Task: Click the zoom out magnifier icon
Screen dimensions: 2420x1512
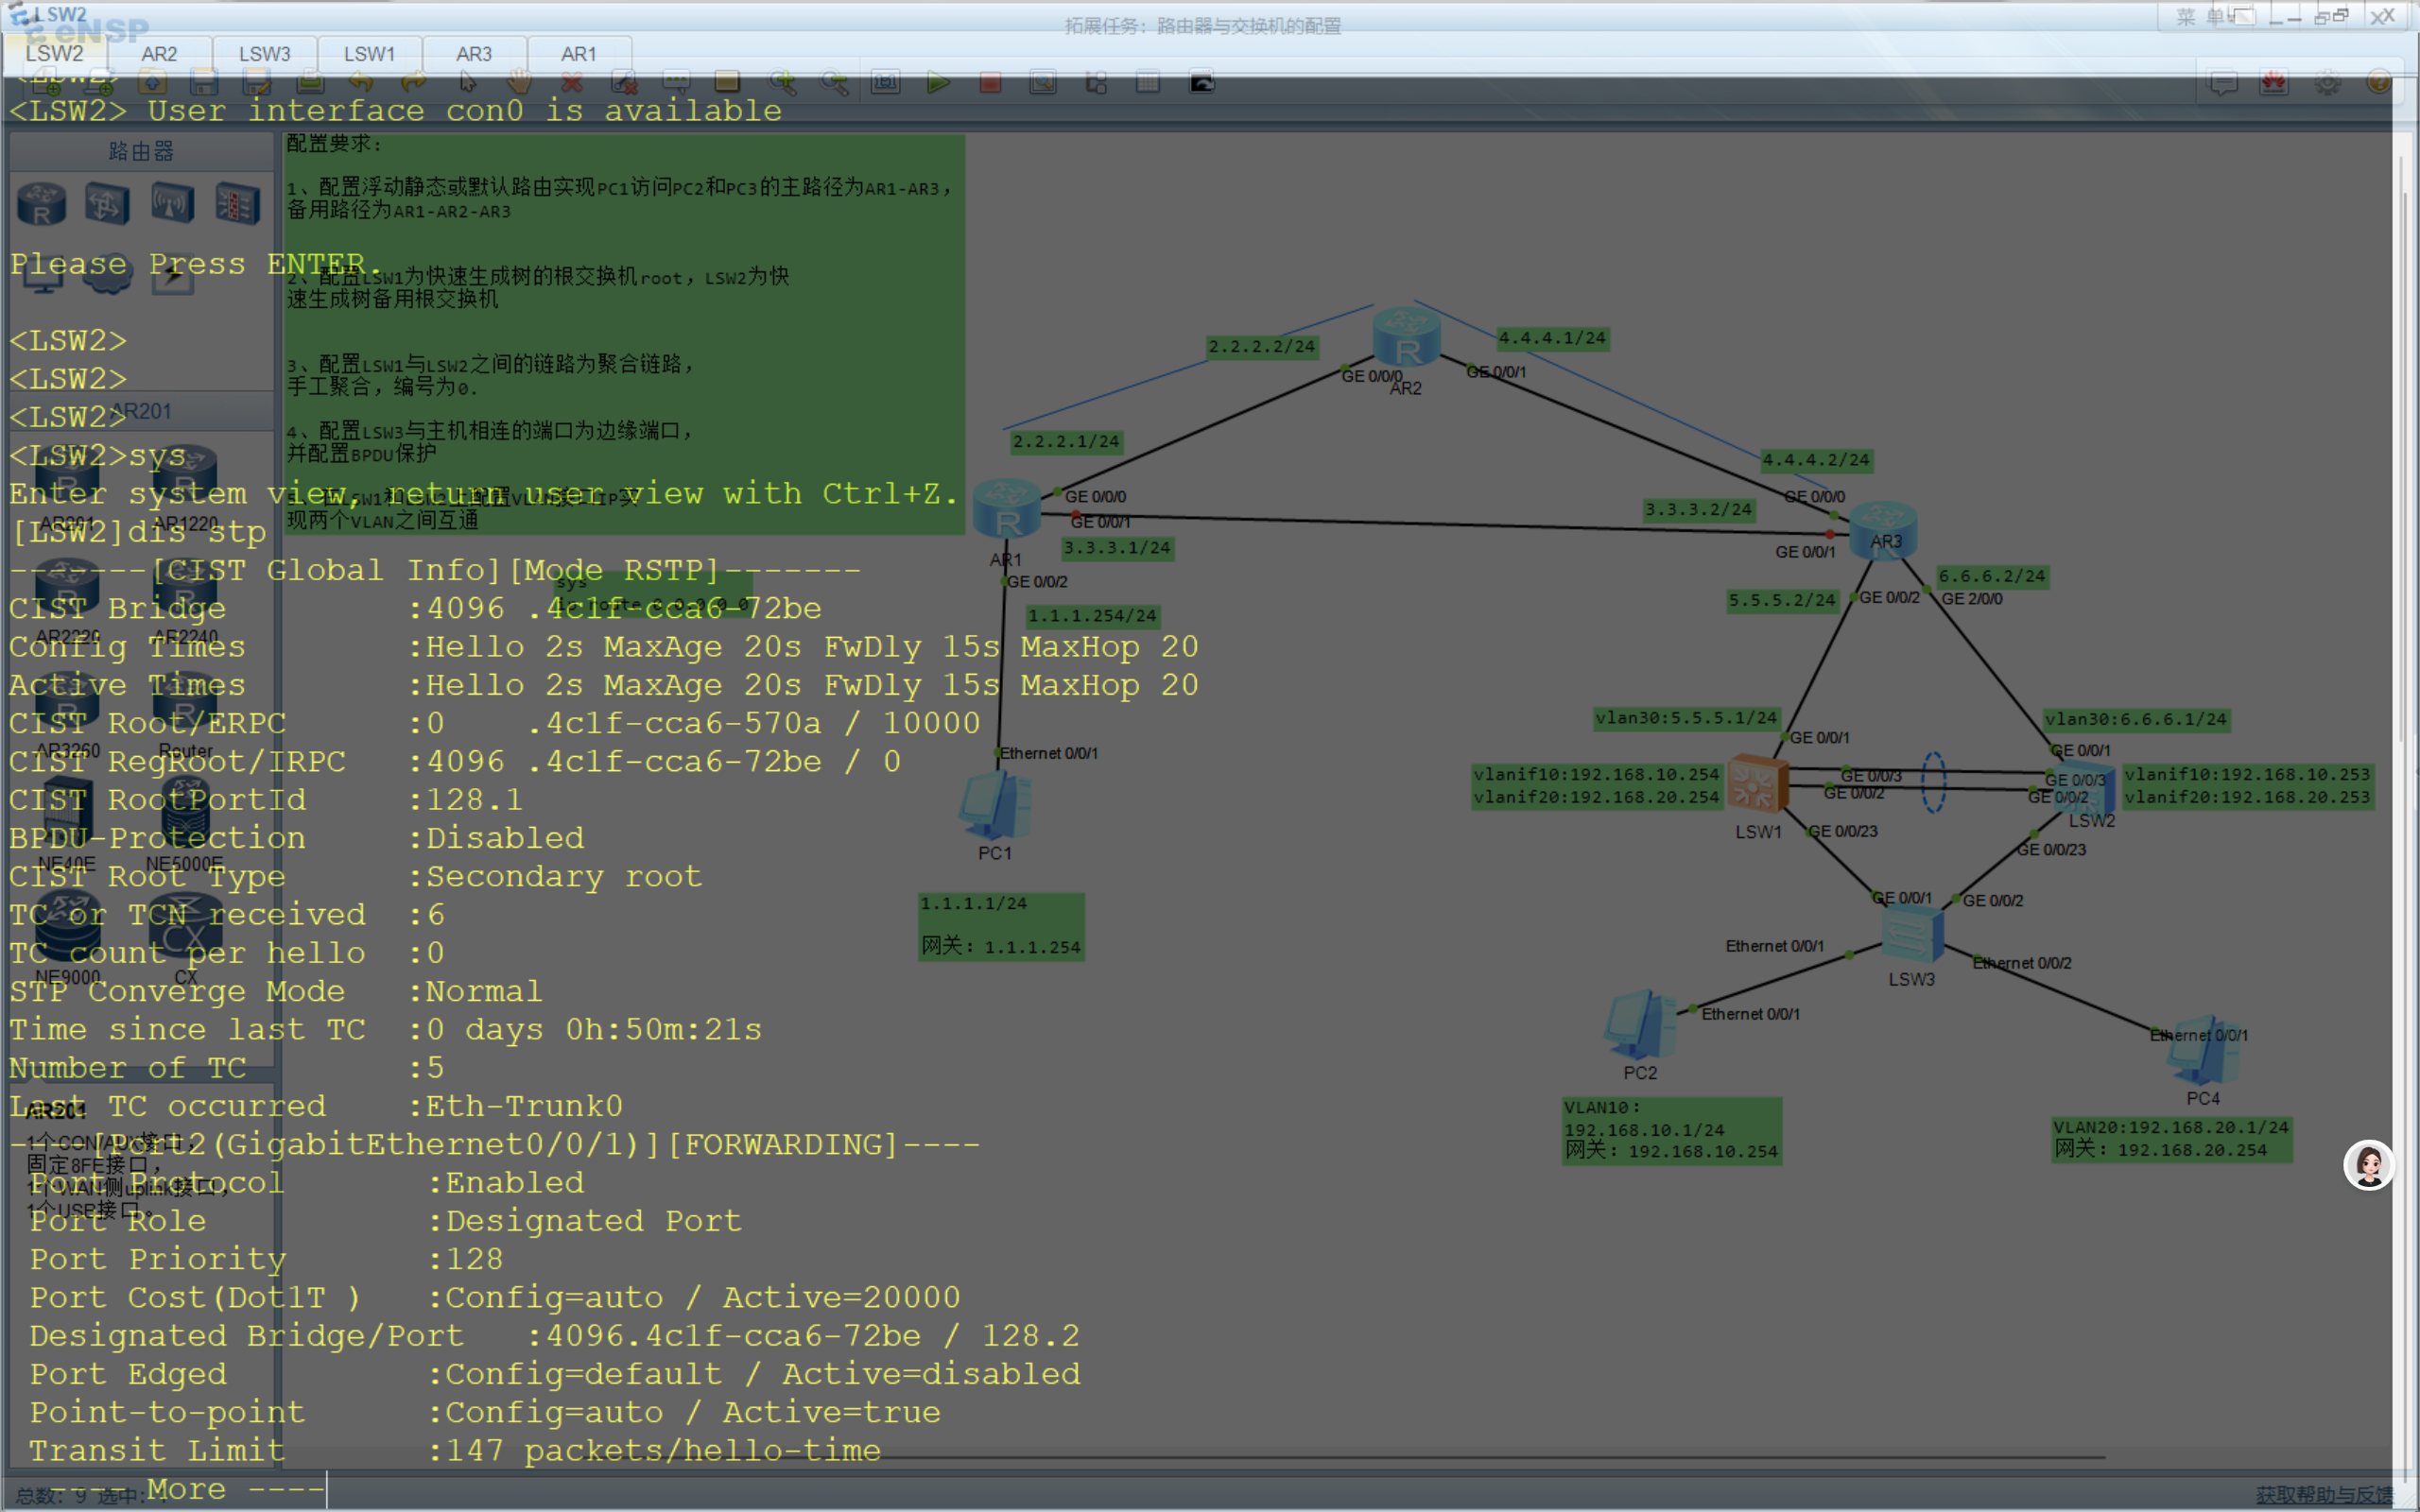Action: point(834,83)
